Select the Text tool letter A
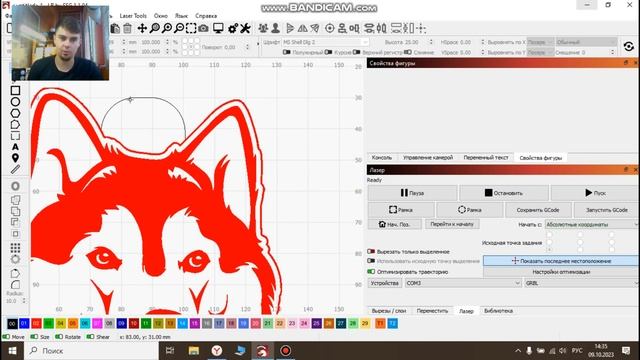Viewport: 640px width, 360px height. click(15, 147)
